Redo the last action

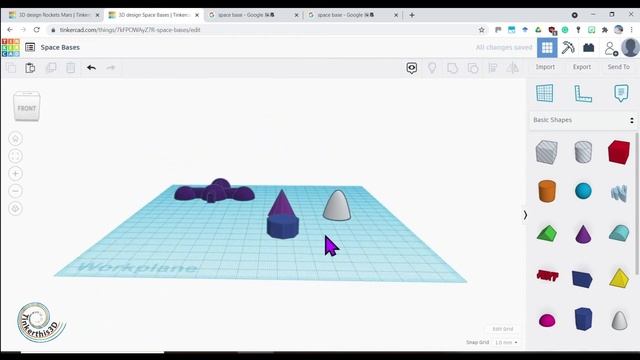click(x=111, y=68)
